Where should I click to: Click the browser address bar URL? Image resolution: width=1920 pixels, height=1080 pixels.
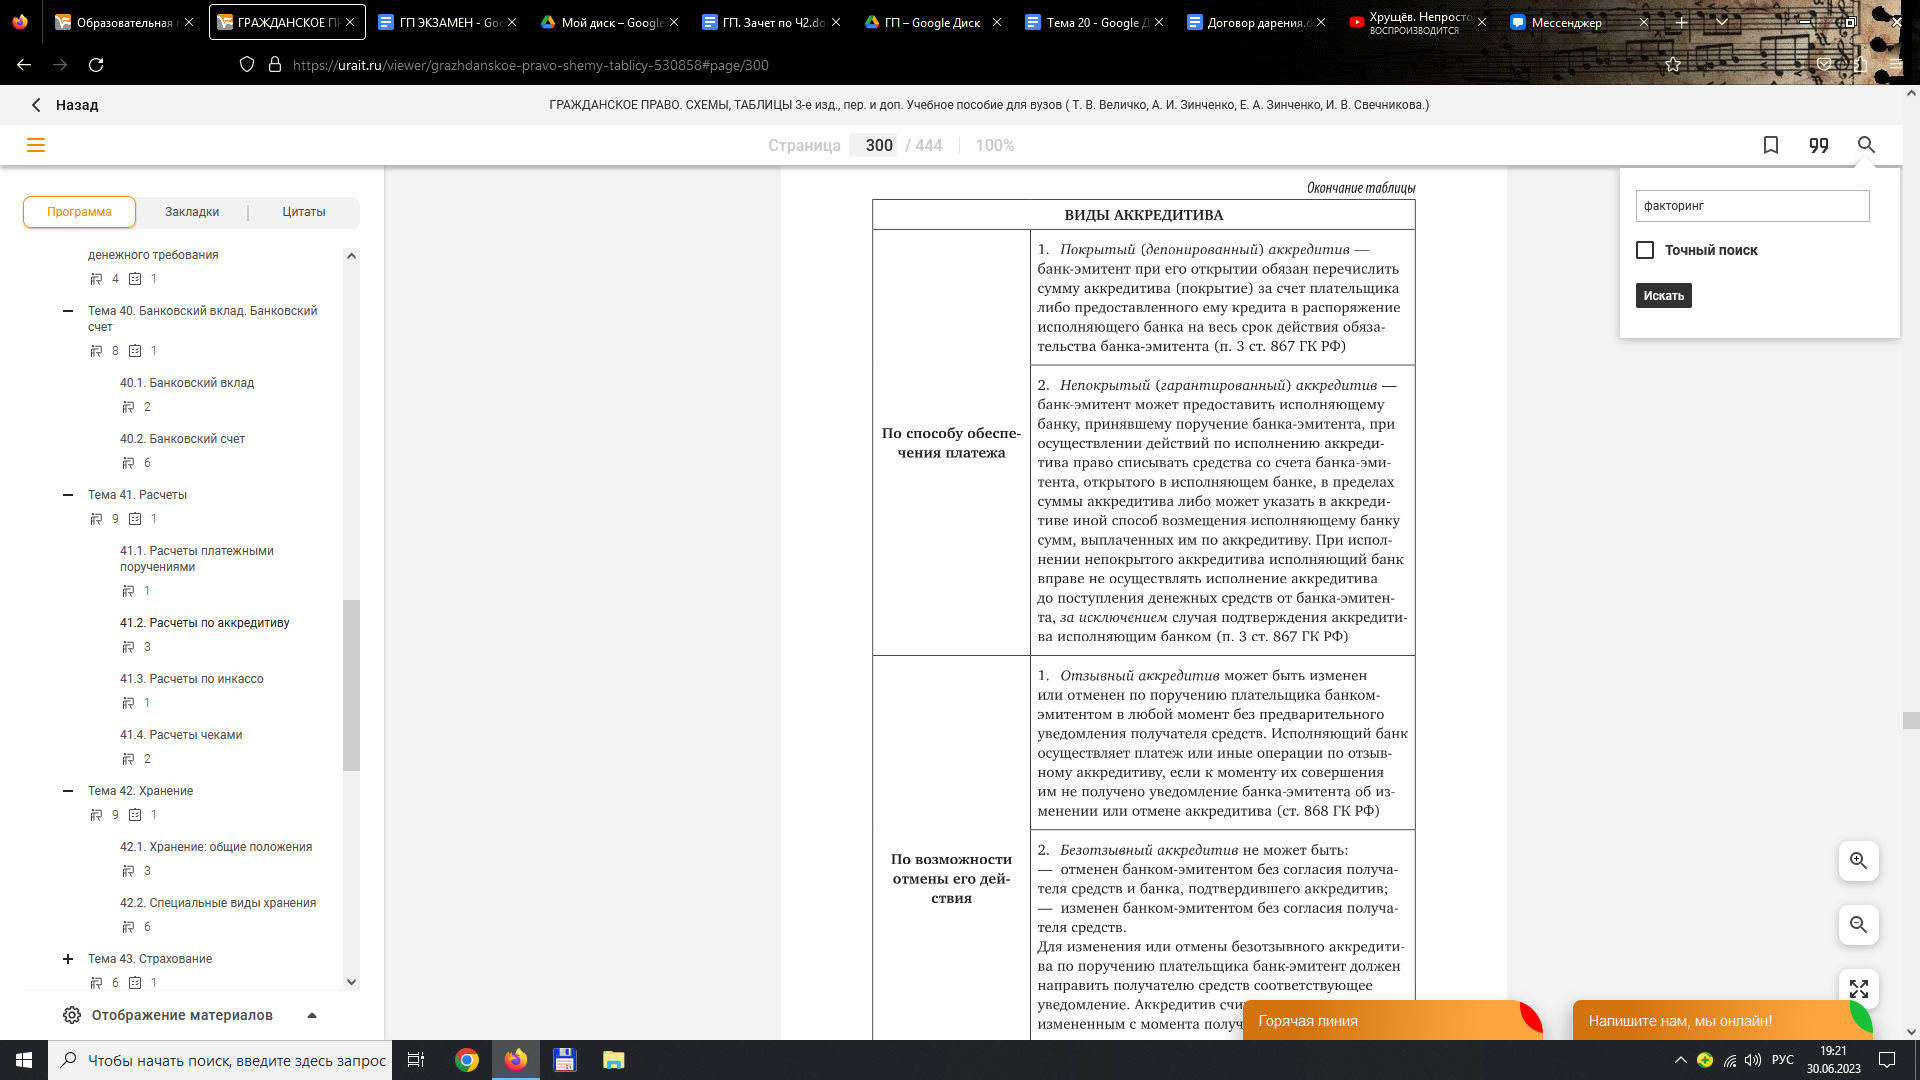[531, 65]
